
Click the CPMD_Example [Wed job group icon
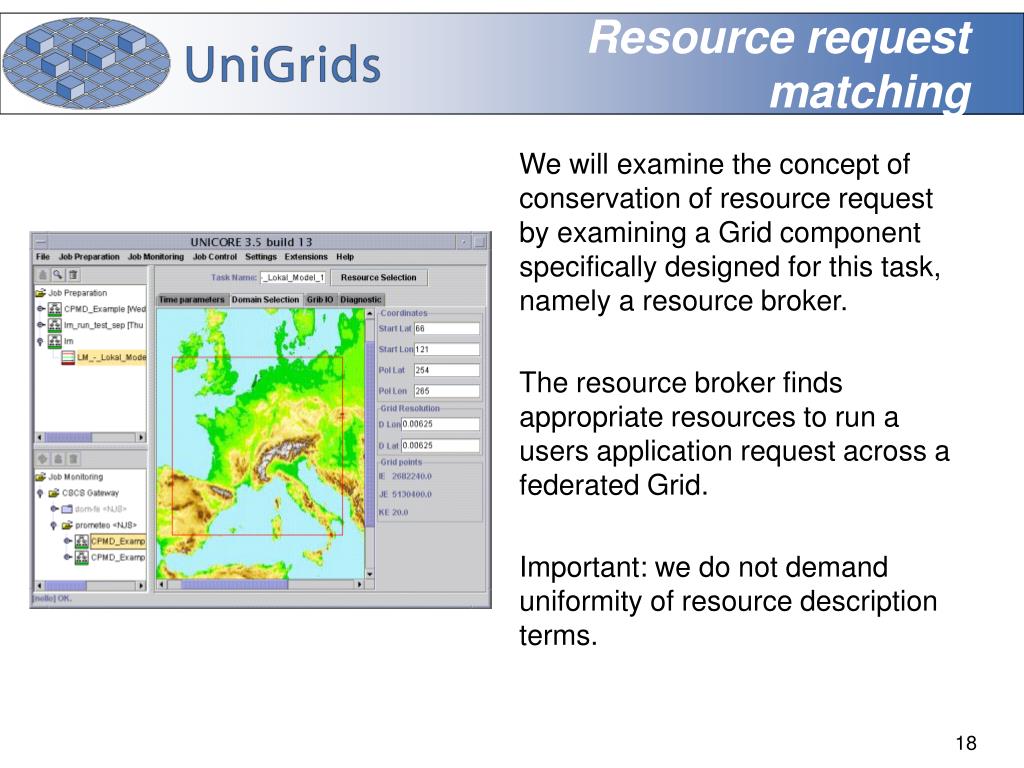coord(55,308)
